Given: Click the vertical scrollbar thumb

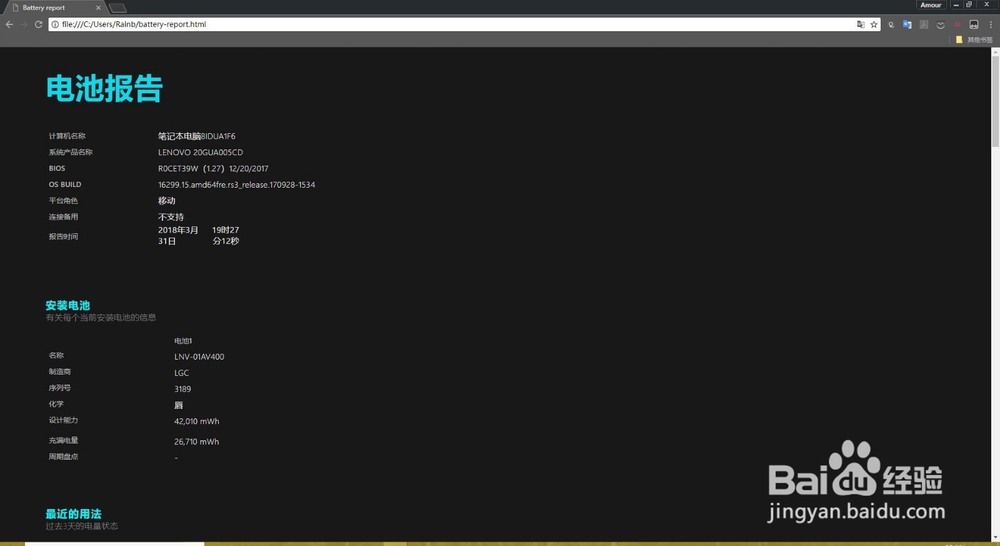Looking at the screenshot, I should 995,102.
